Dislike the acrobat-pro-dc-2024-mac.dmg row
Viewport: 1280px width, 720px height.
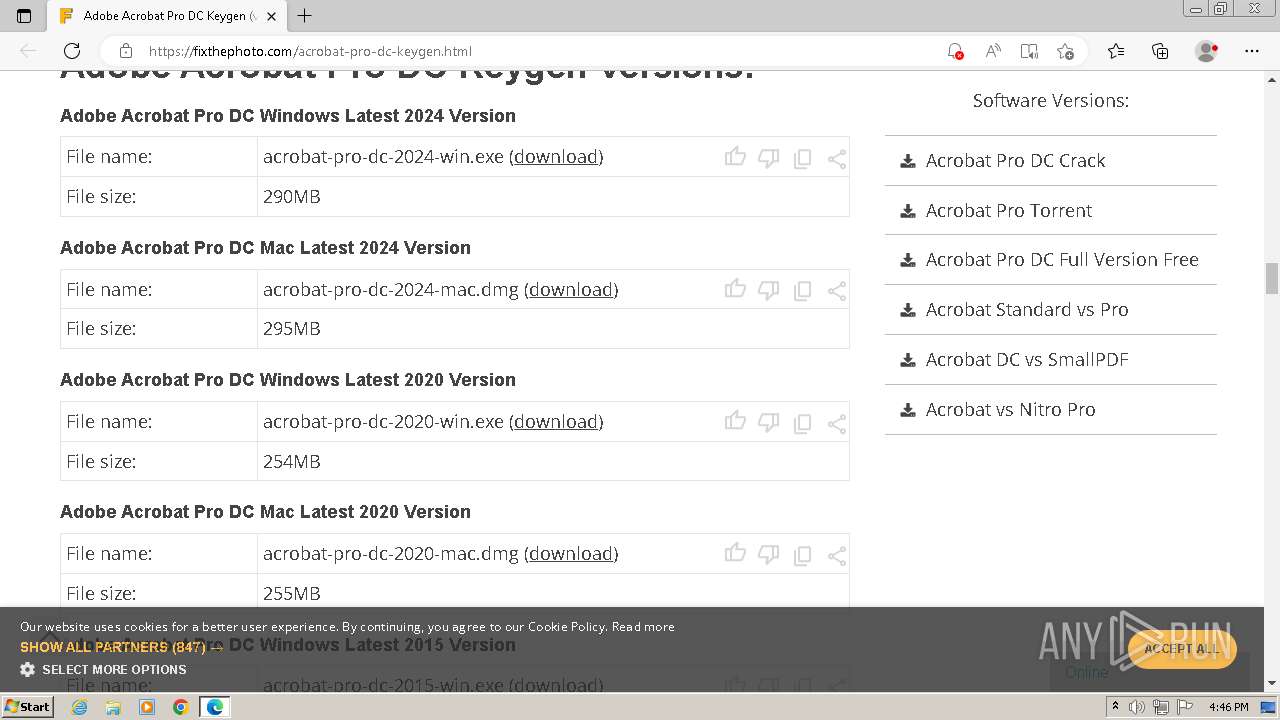(768, 291)
